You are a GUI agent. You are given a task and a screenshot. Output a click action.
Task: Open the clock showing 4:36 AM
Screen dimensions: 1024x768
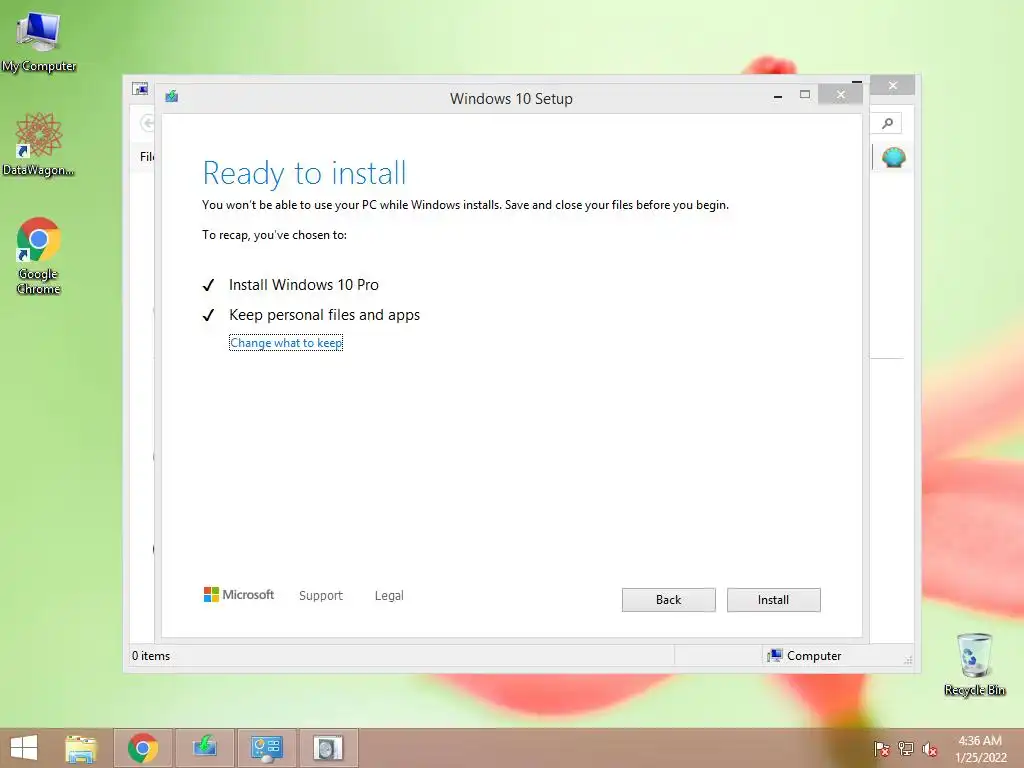[x=980, y=749]
